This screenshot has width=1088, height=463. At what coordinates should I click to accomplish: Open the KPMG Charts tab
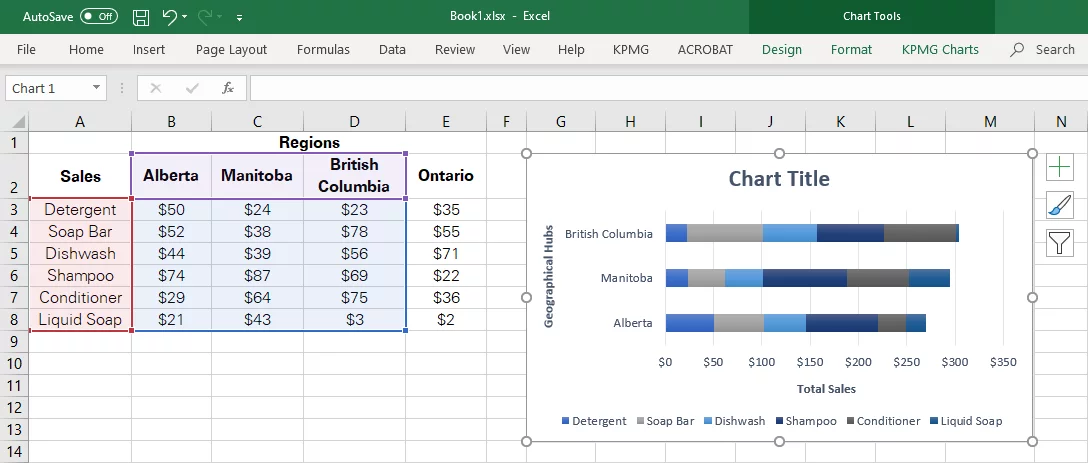[x=940, y=49]
